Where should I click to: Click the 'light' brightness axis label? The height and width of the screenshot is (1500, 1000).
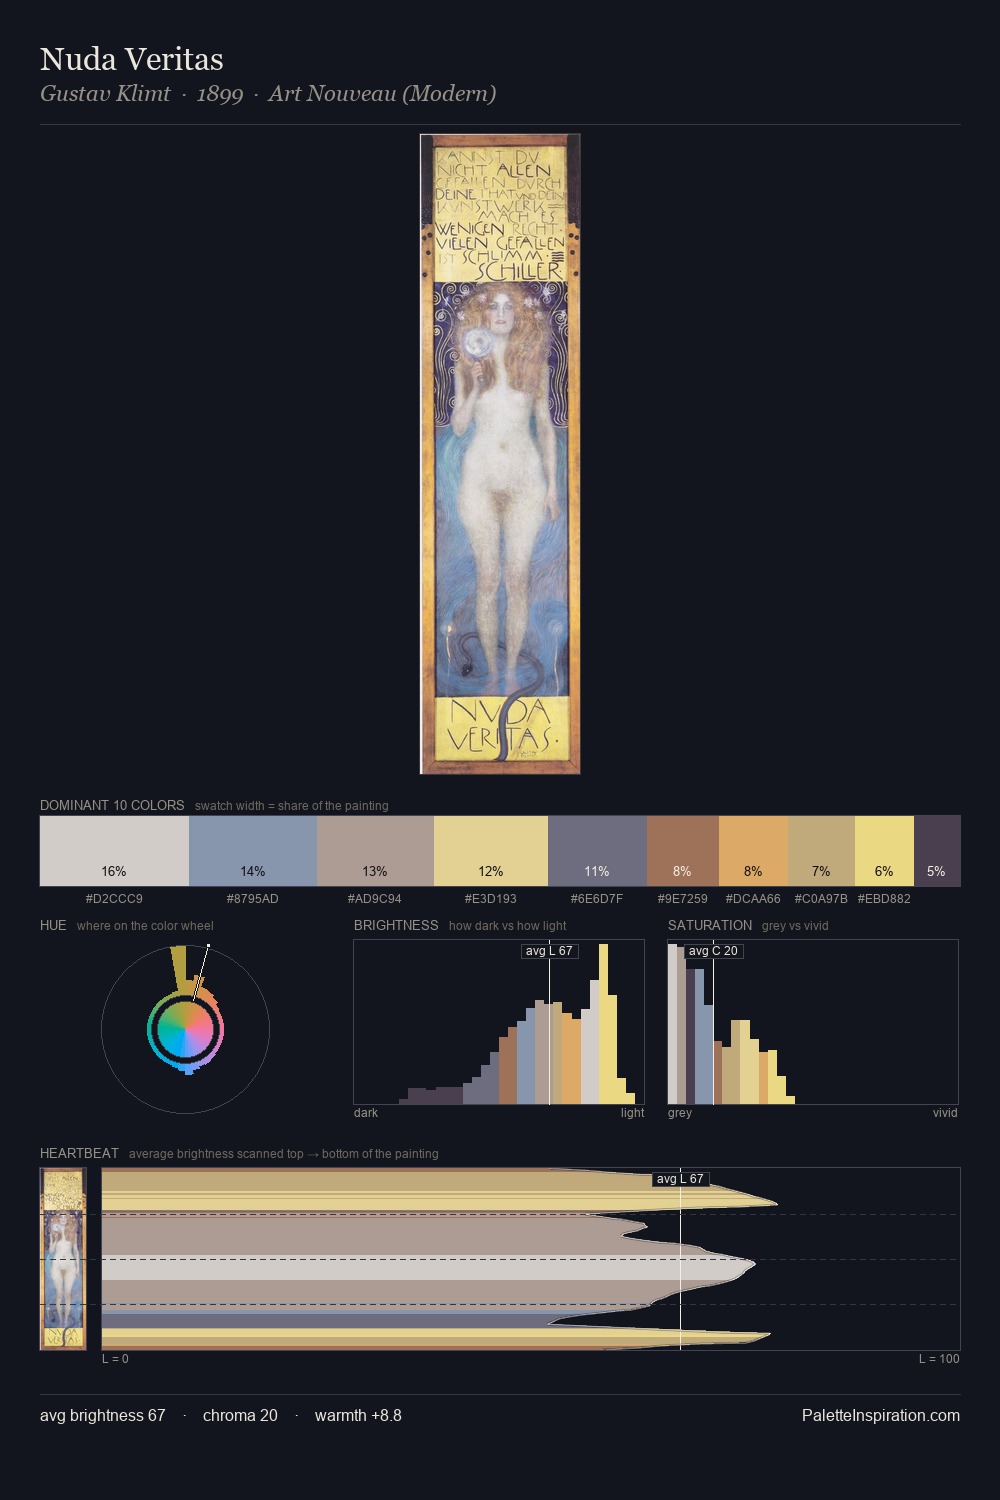(x=632, y=1113)
